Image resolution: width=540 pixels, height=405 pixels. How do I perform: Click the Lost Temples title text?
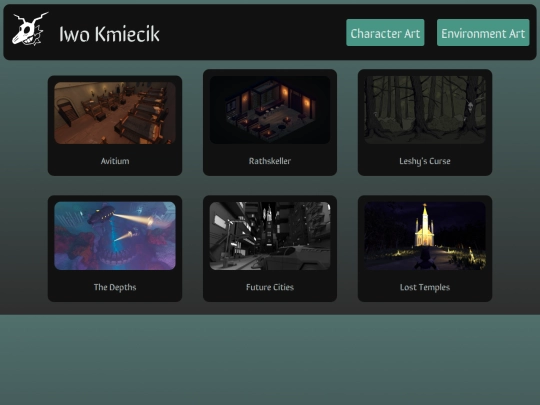(x=425, y=288)
